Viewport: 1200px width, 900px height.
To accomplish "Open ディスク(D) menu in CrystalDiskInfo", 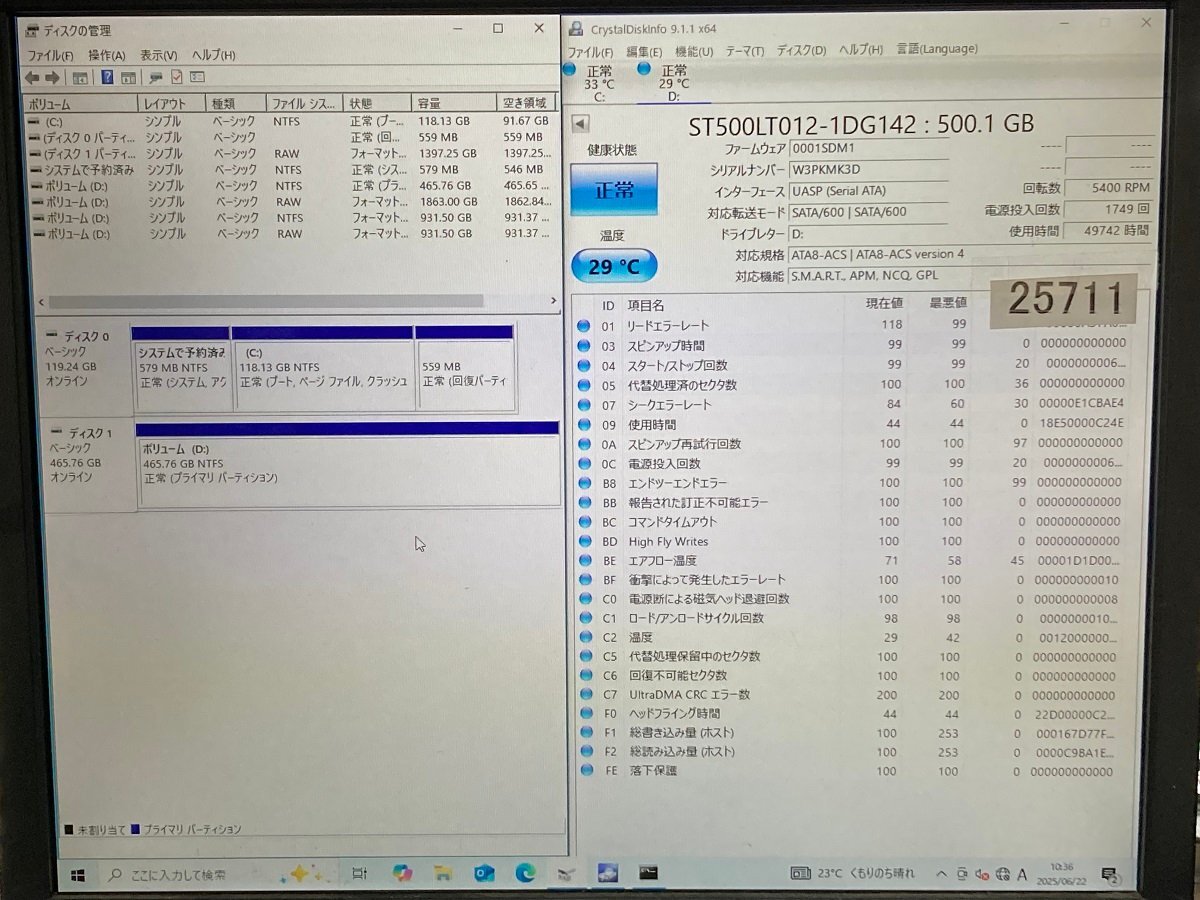I will click(x=802, y=50).
